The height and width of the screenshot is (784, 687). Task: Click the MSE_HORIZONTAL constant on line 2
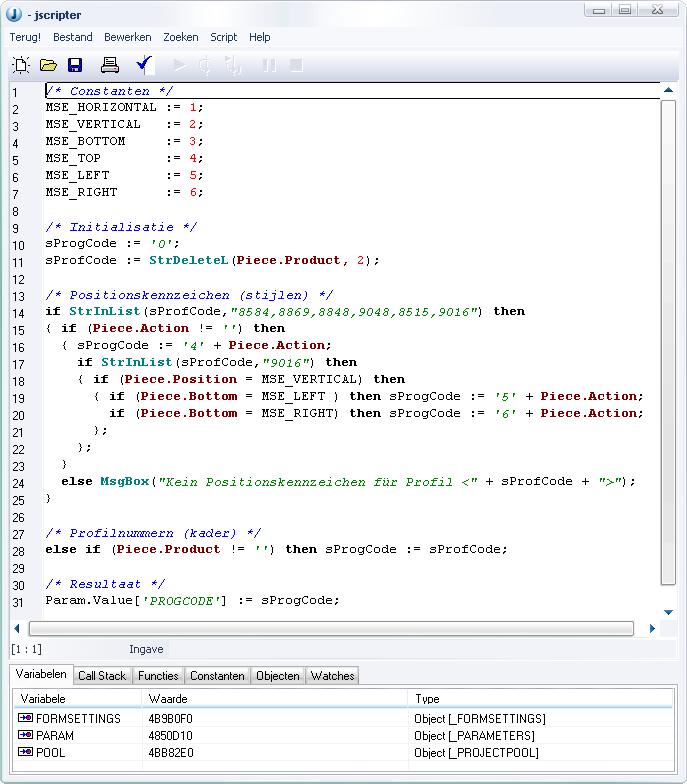click(x=101, y=108)
